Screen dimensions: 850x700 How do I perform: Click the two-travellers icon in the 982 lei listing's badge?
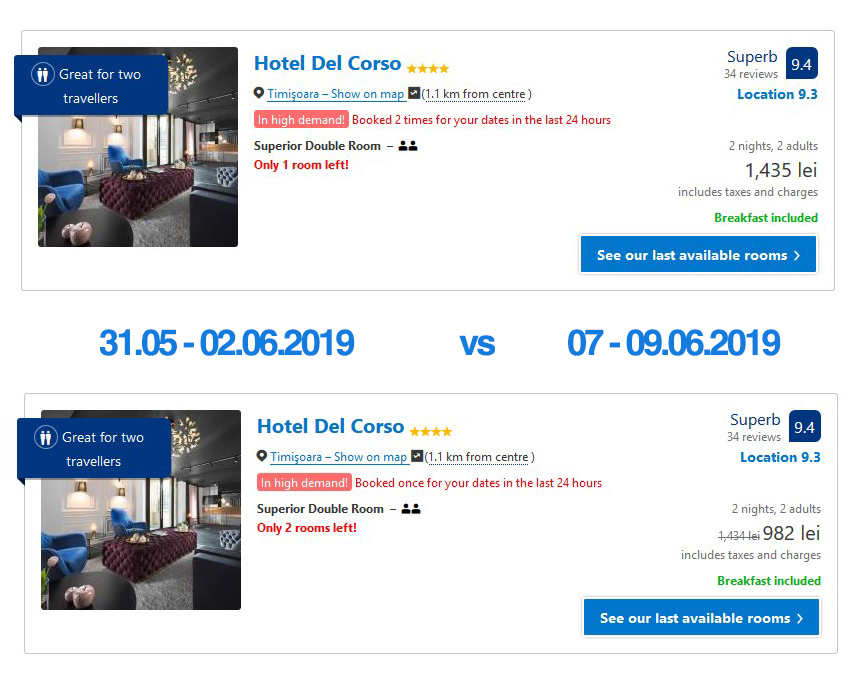[46, 437]
